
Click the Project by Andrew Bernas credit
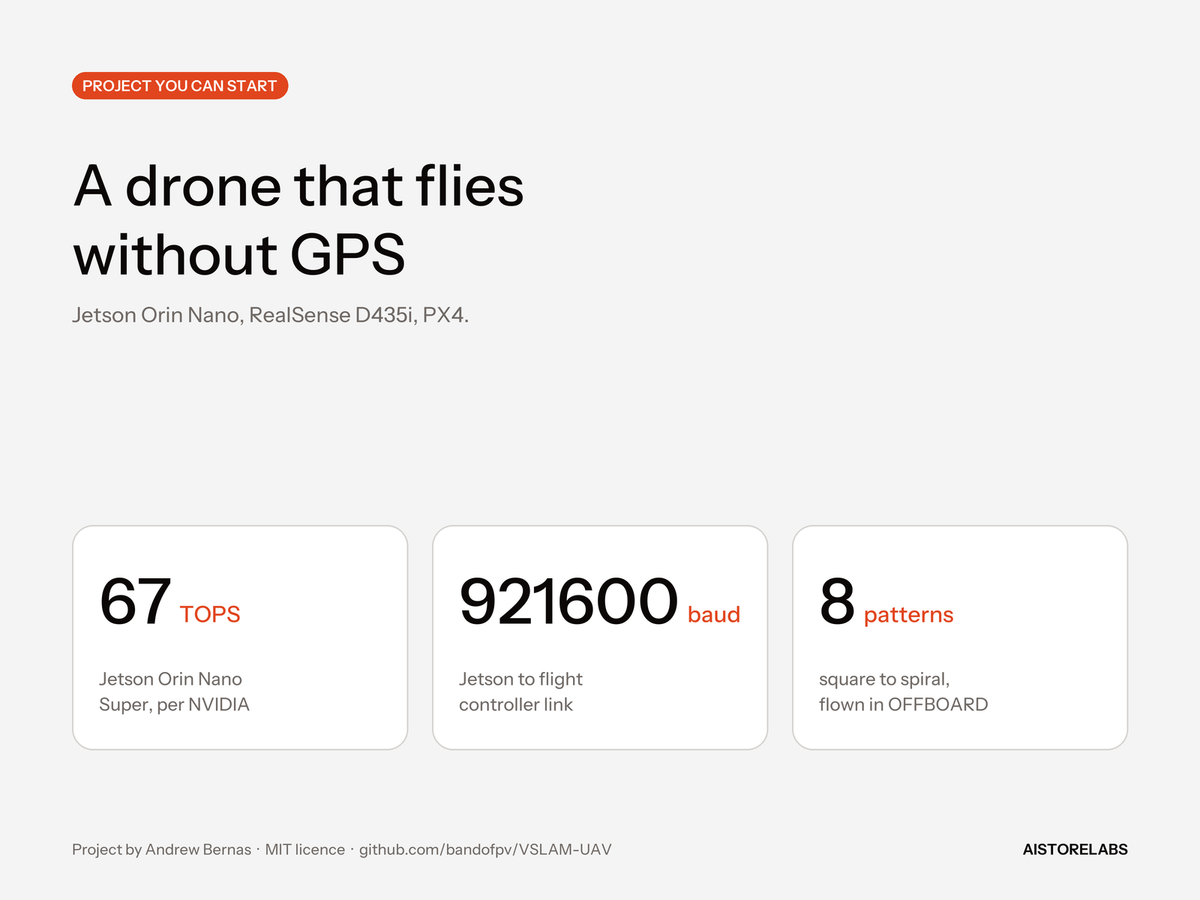[162, 850]
